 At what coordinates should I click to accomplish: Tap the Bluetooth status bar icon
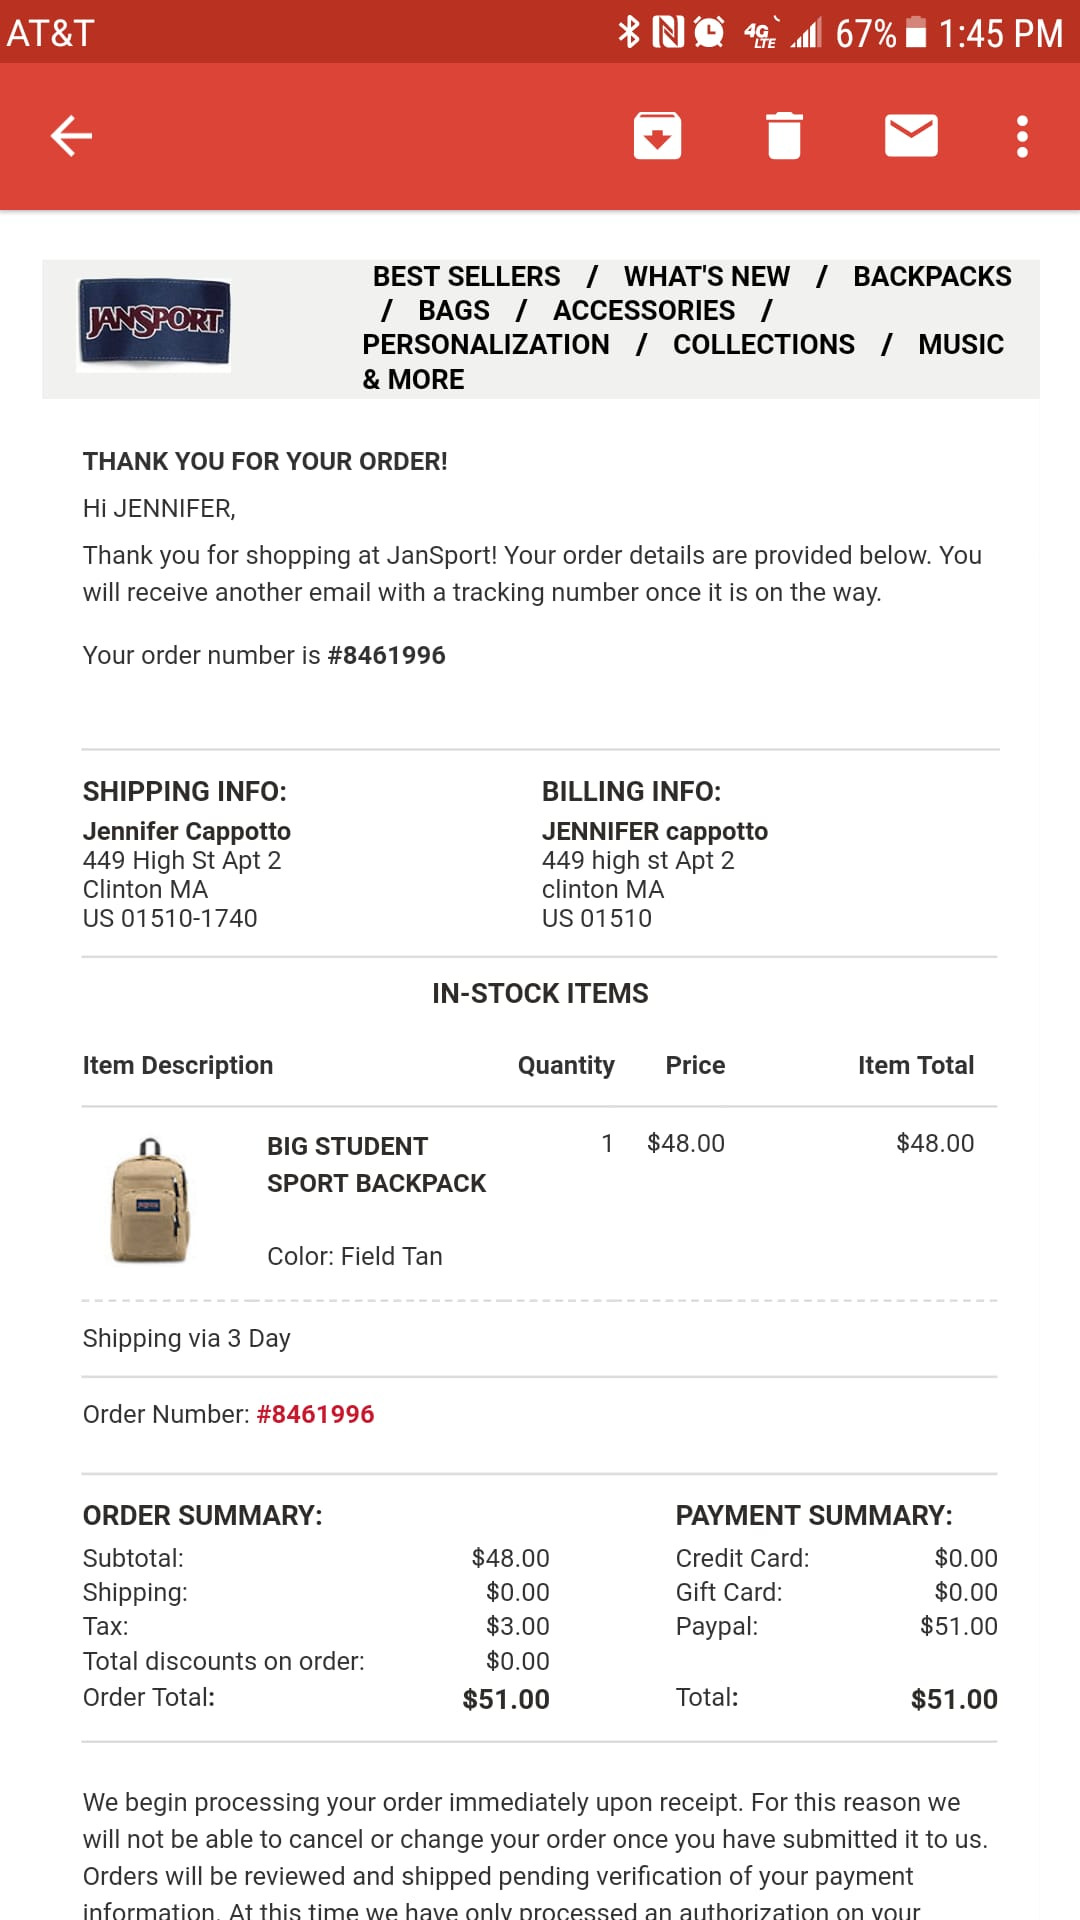628,33
